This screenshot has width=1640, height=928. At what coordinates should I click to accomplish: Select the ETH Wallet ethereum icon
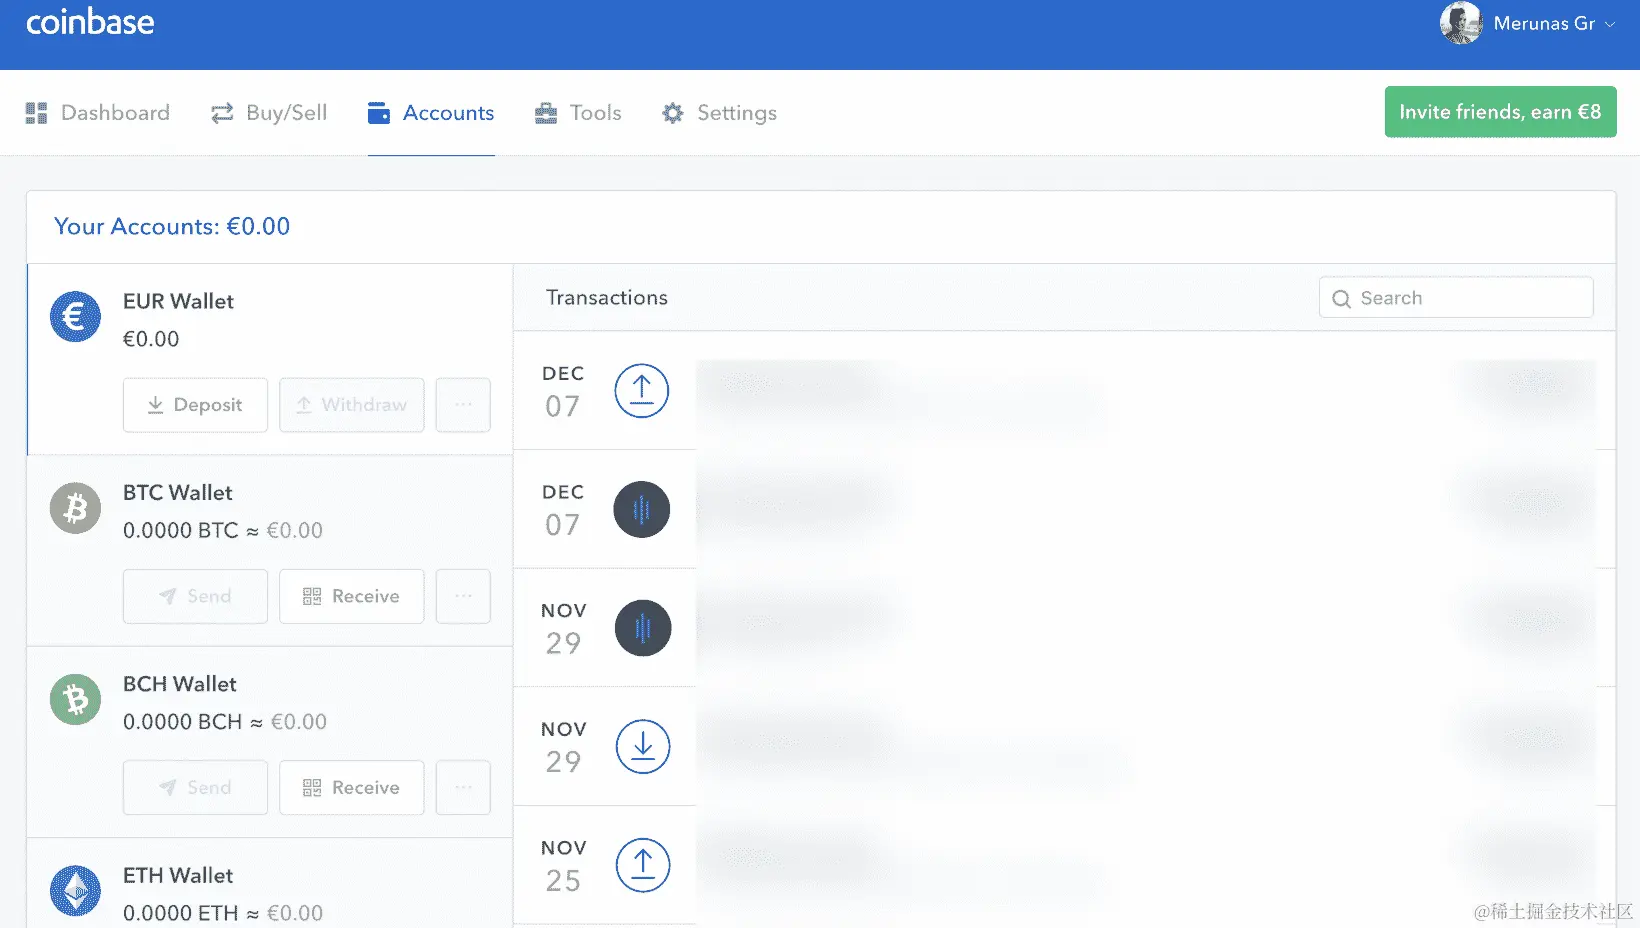[76, 891]
